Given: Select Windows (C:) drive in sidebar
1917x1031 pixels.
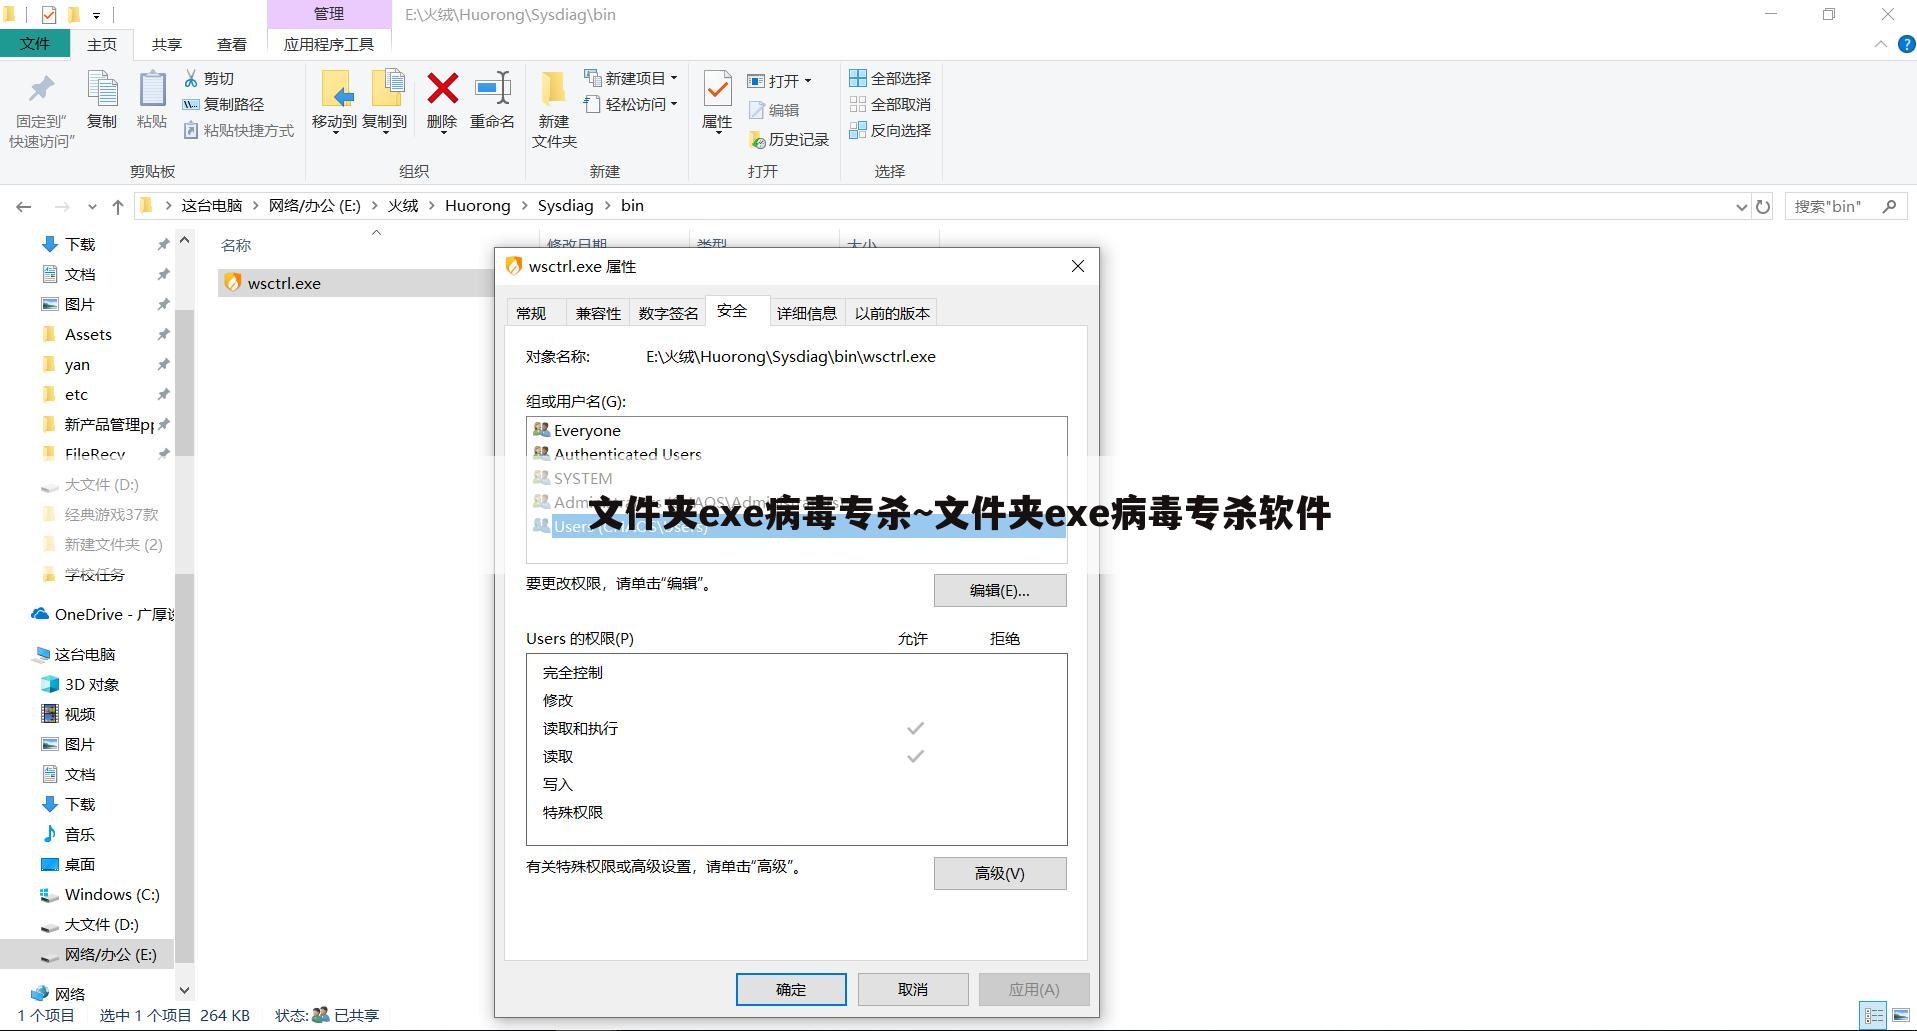Looking at the screenshot, I should [112, 895].
